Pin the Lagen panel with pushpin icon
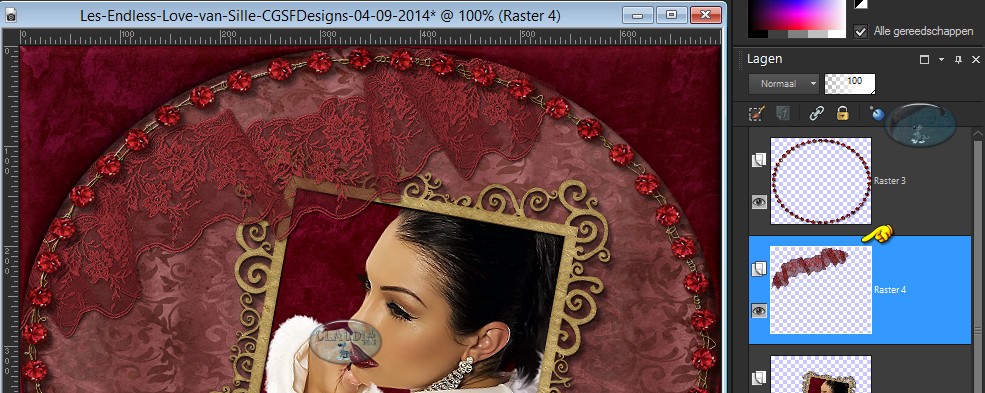 click(958, 60)
